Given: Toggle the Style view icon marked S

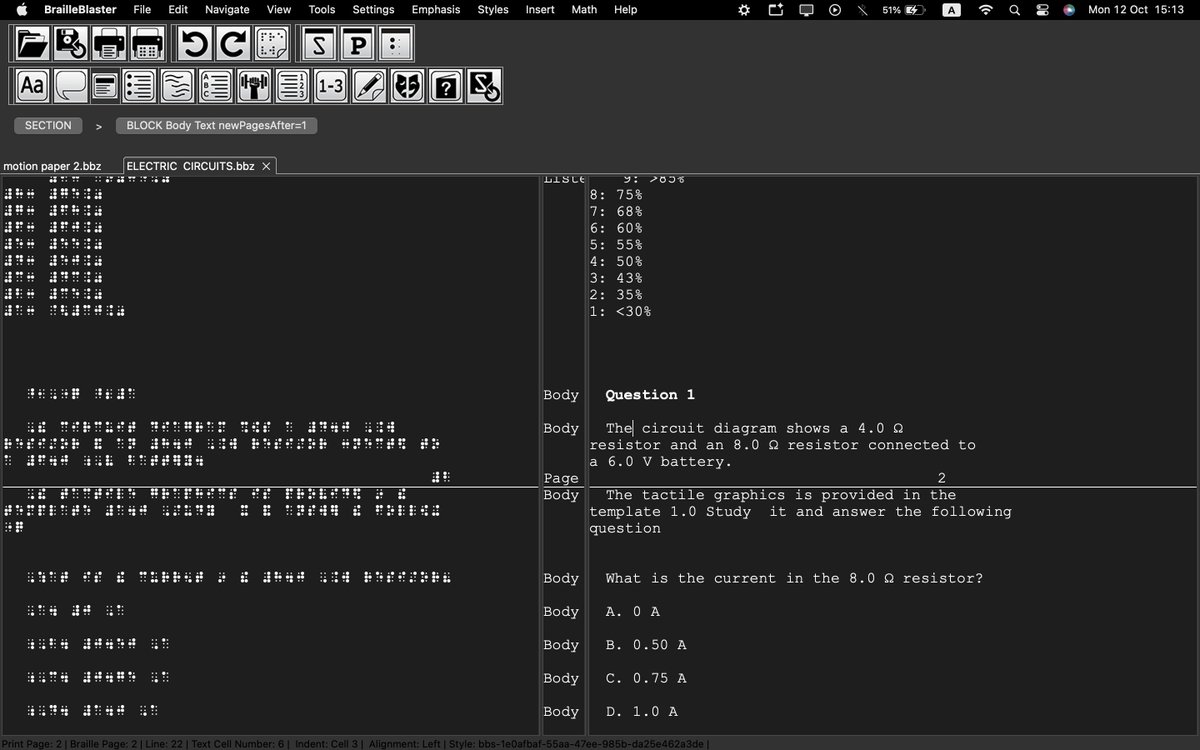Looking at the screenshot, I should point(319,44).
